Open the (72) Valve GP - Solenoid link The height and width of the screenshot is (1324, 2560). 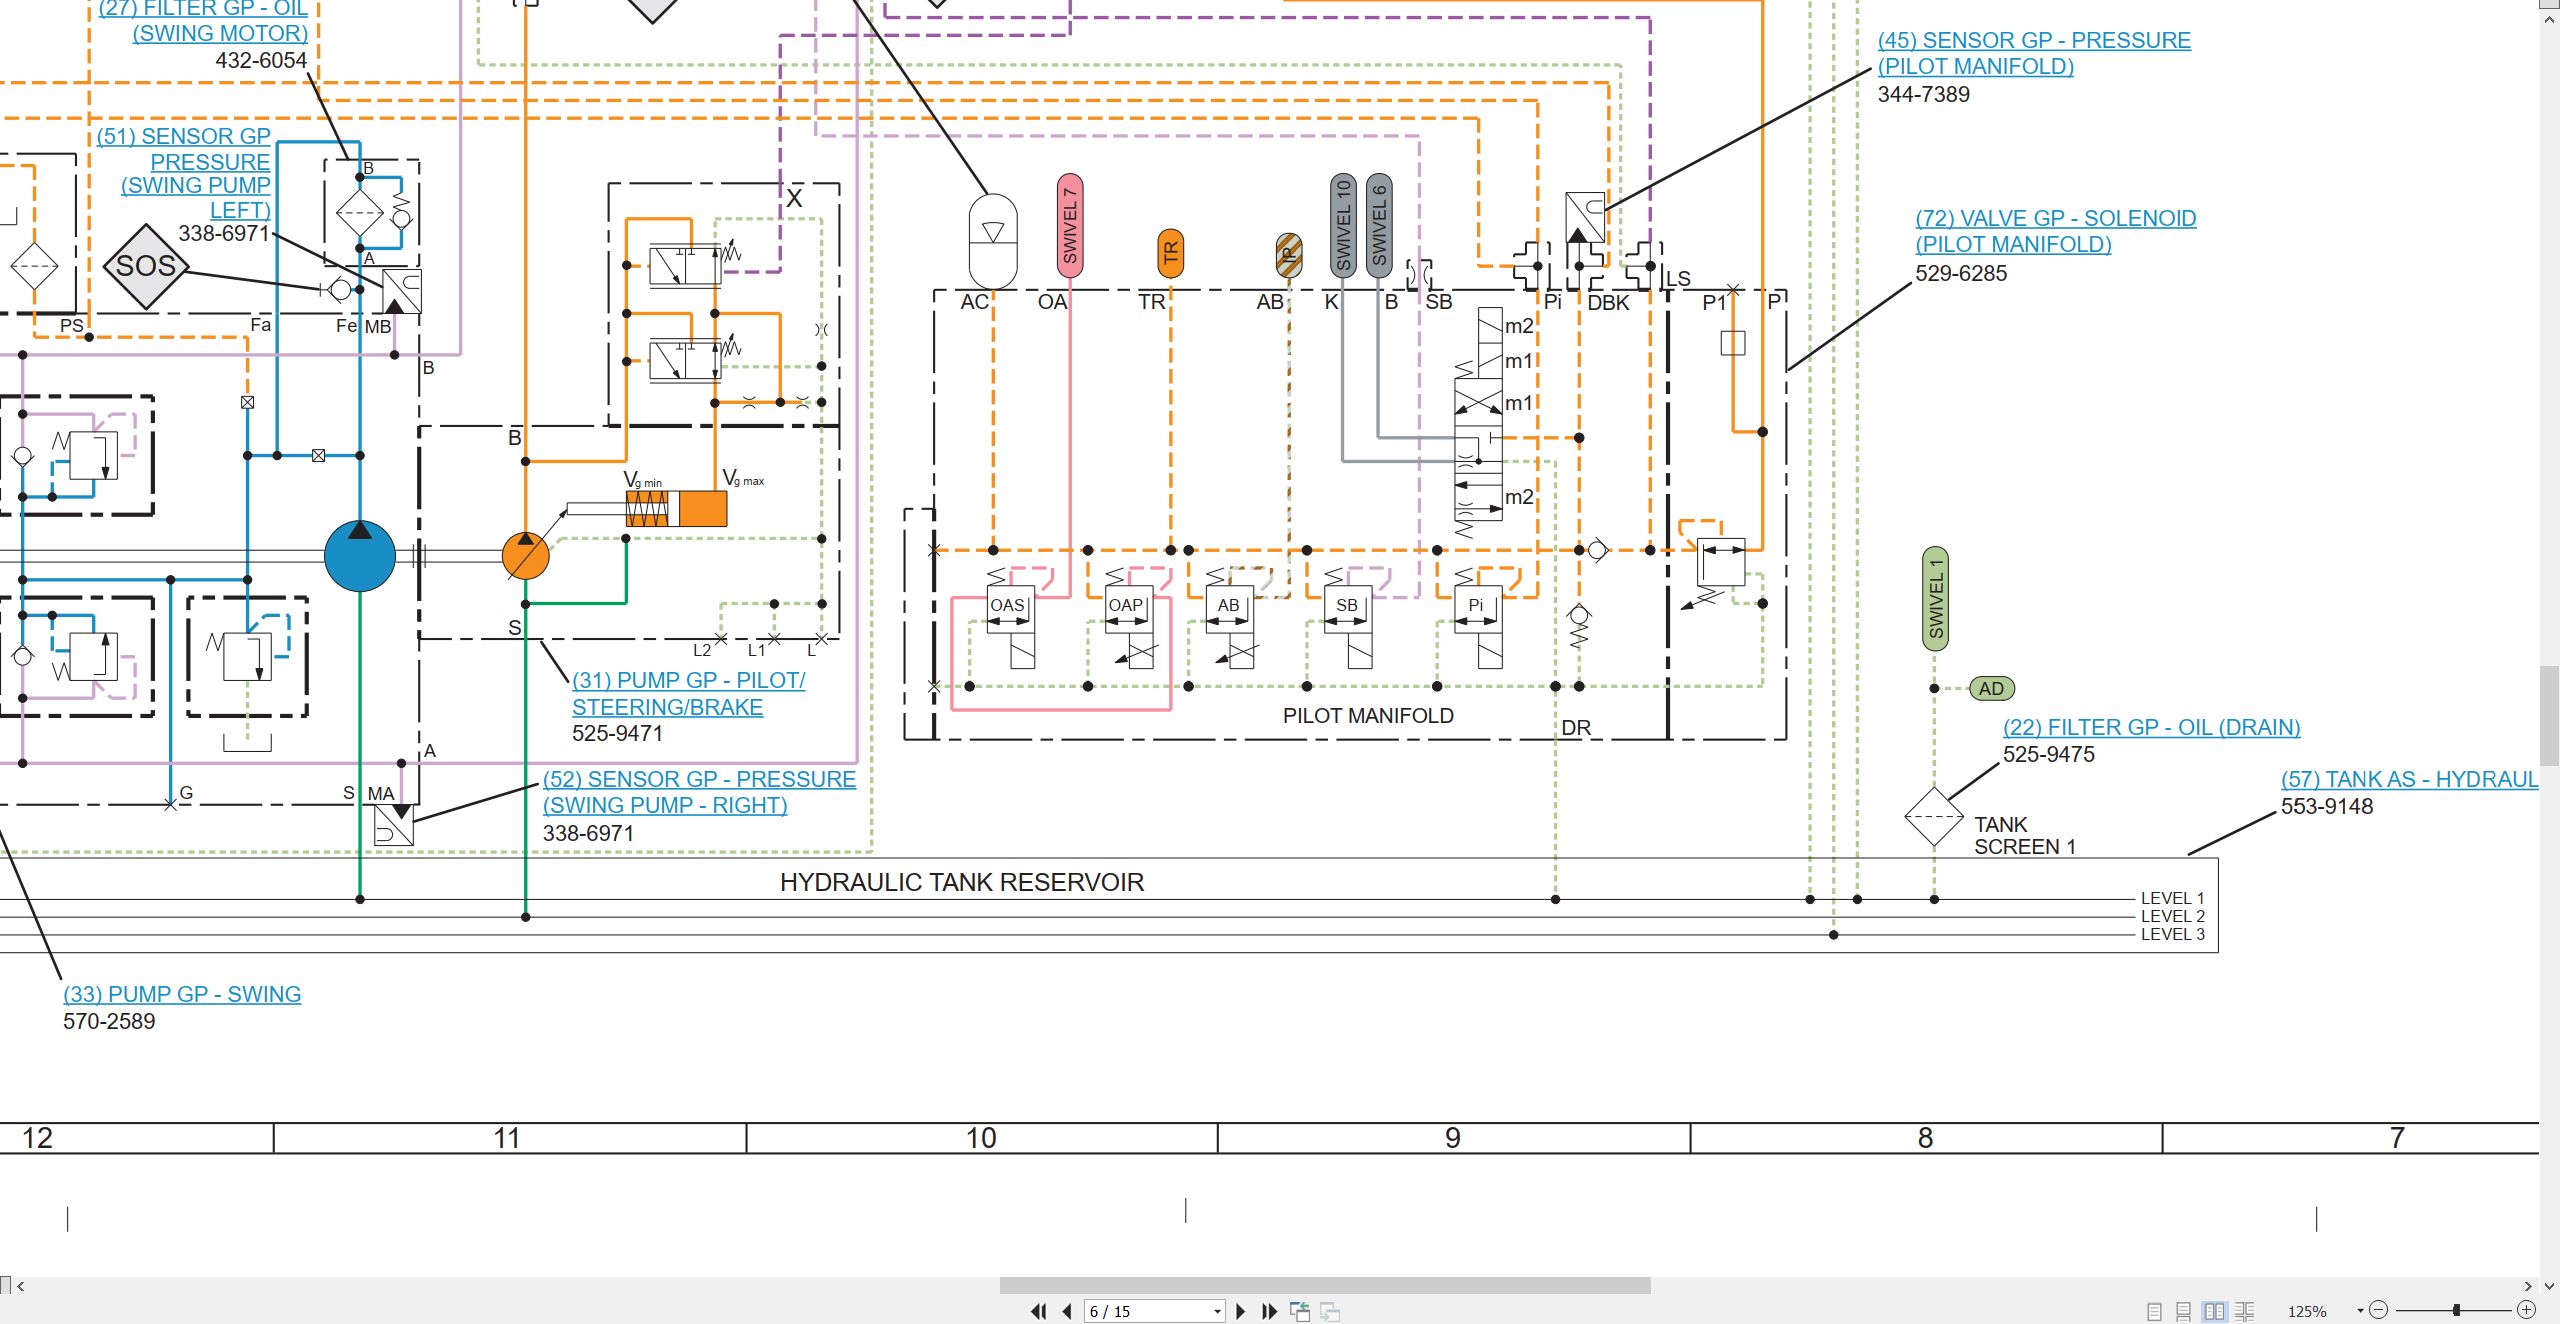point(2056,231)
